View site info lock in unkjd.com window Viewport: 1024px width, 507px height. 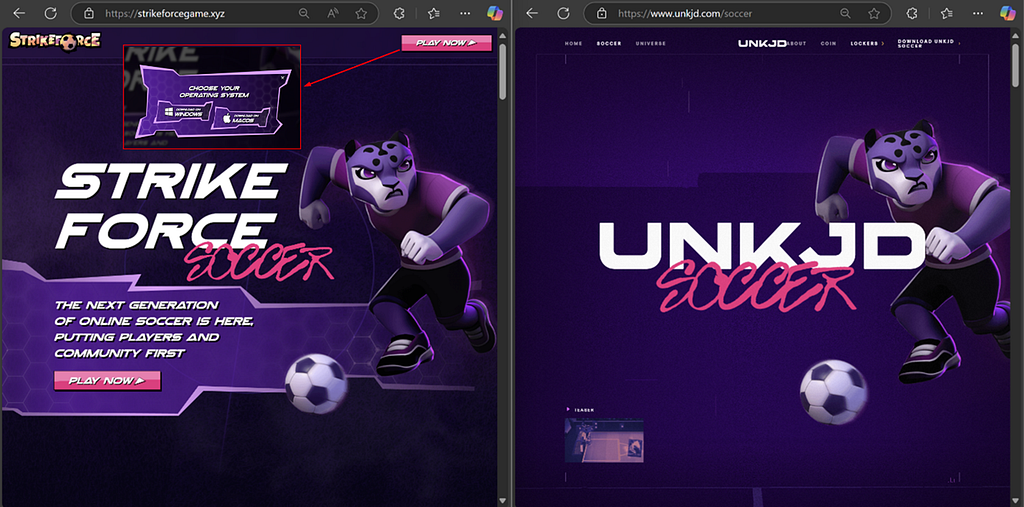(602, 13)
